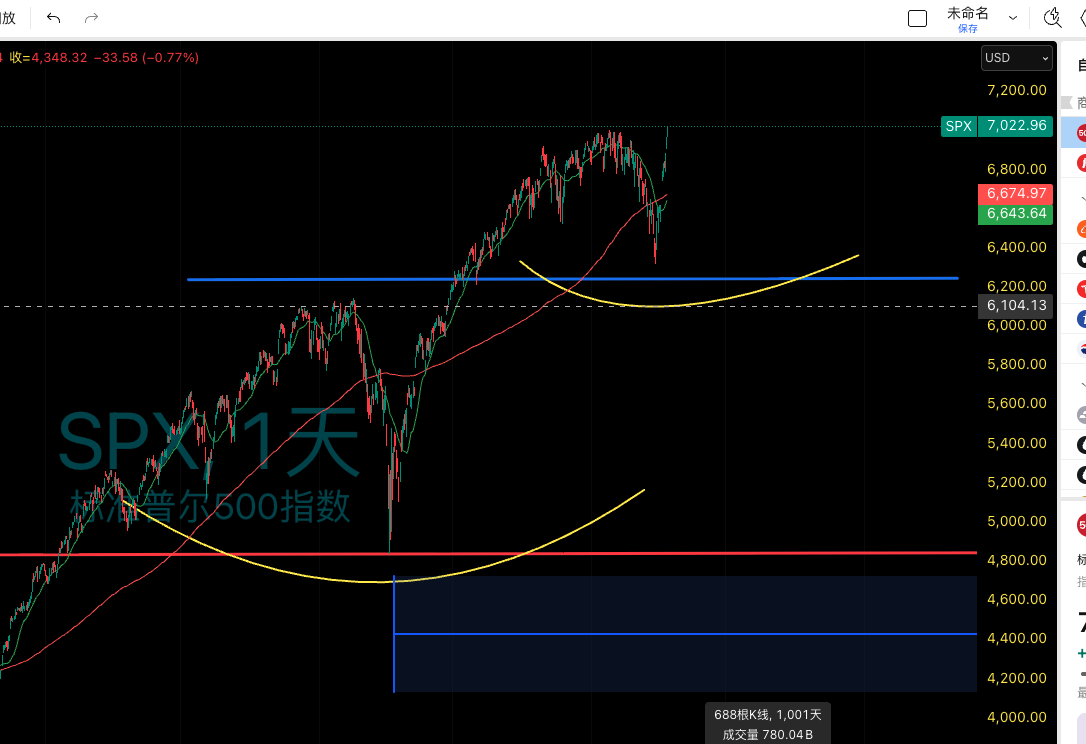Image resolution: width=1086 pixels, height=744 pixels.
Task: Click the 5,000.00 price axis label
Action: (1016, 521)
